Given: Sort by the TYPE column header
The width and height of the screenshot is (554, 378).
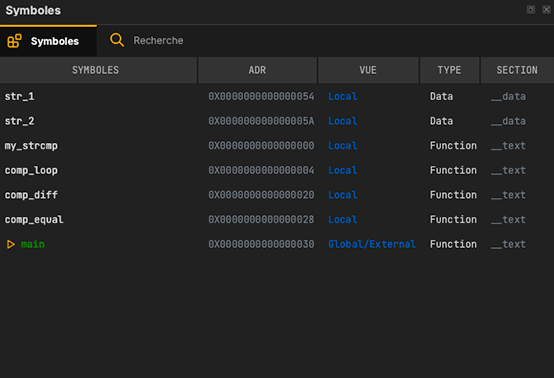Looking at the screenshot, I should click(x=449, y=70).
